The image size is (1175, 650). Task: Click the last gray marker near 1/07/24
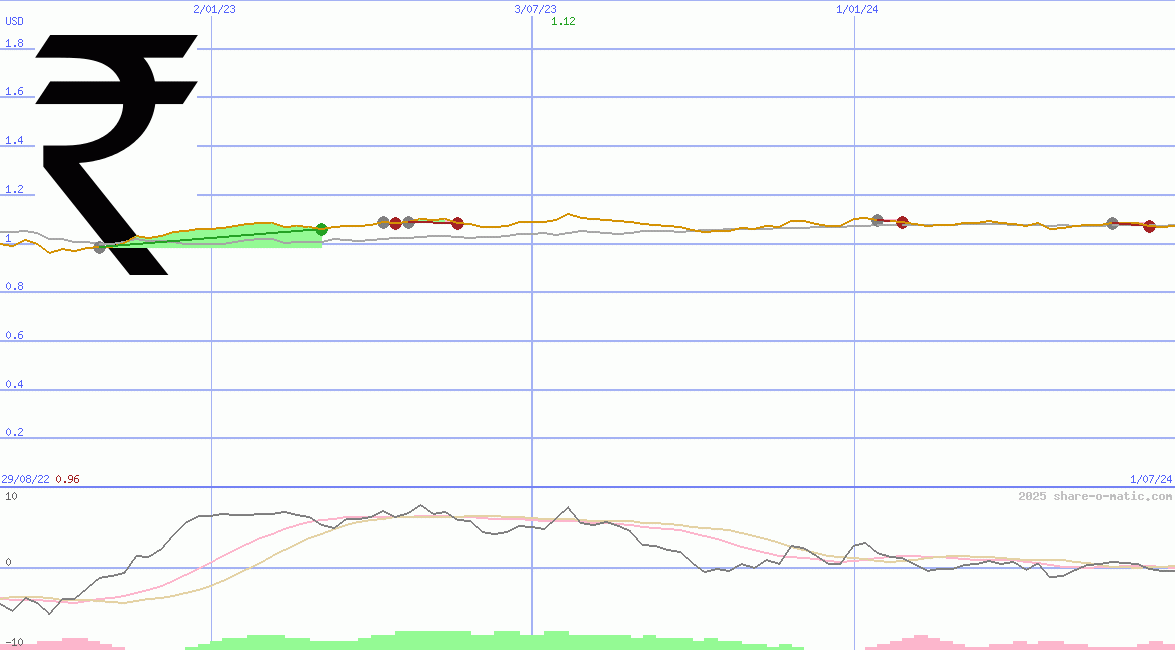[x=1113, y=223]
